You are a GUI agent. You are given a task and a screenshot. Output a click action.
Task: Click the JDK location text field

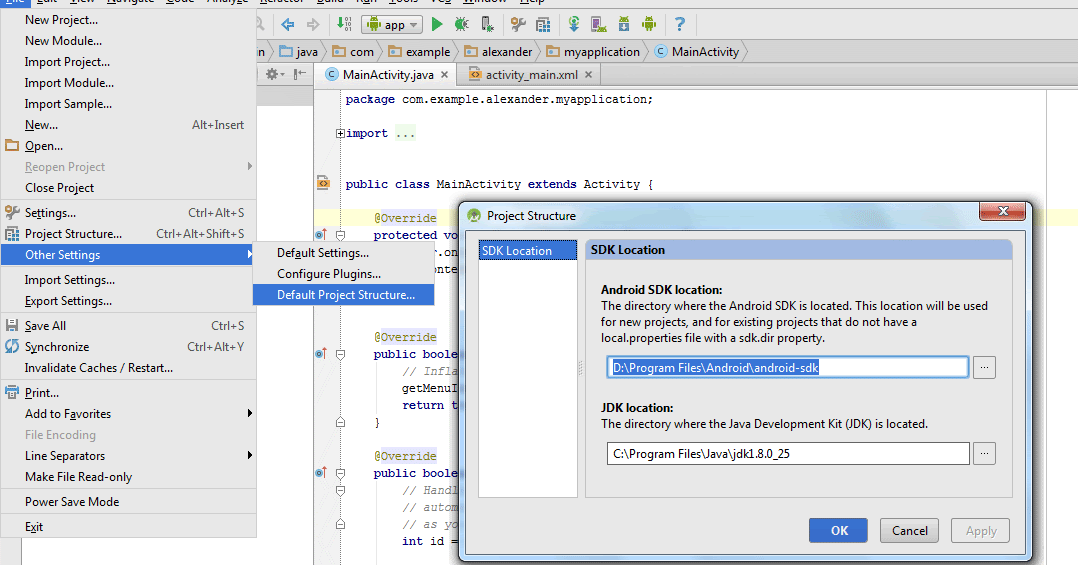click(788, 454)
